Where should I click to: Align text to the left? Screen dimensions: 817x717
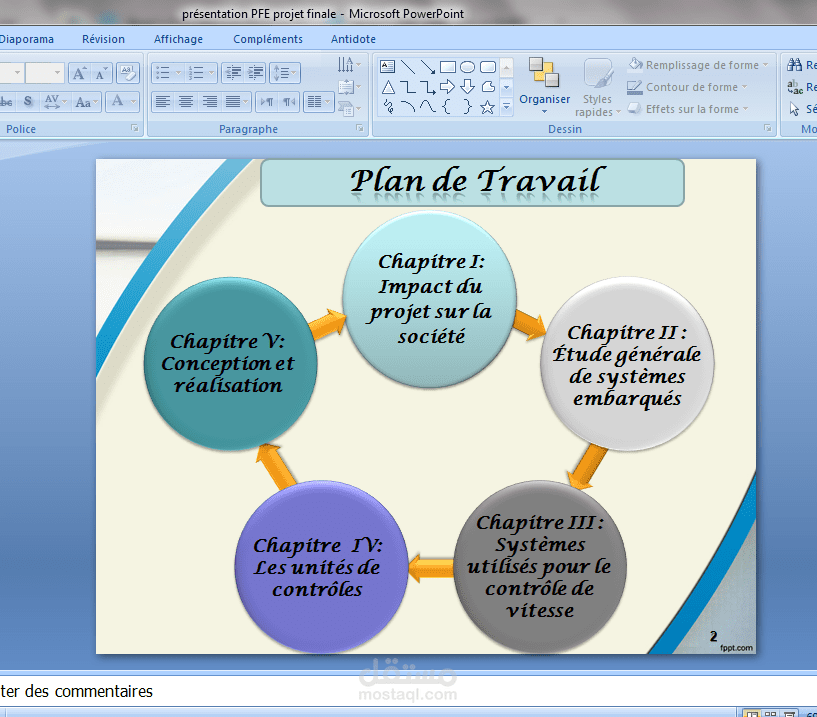163,102
